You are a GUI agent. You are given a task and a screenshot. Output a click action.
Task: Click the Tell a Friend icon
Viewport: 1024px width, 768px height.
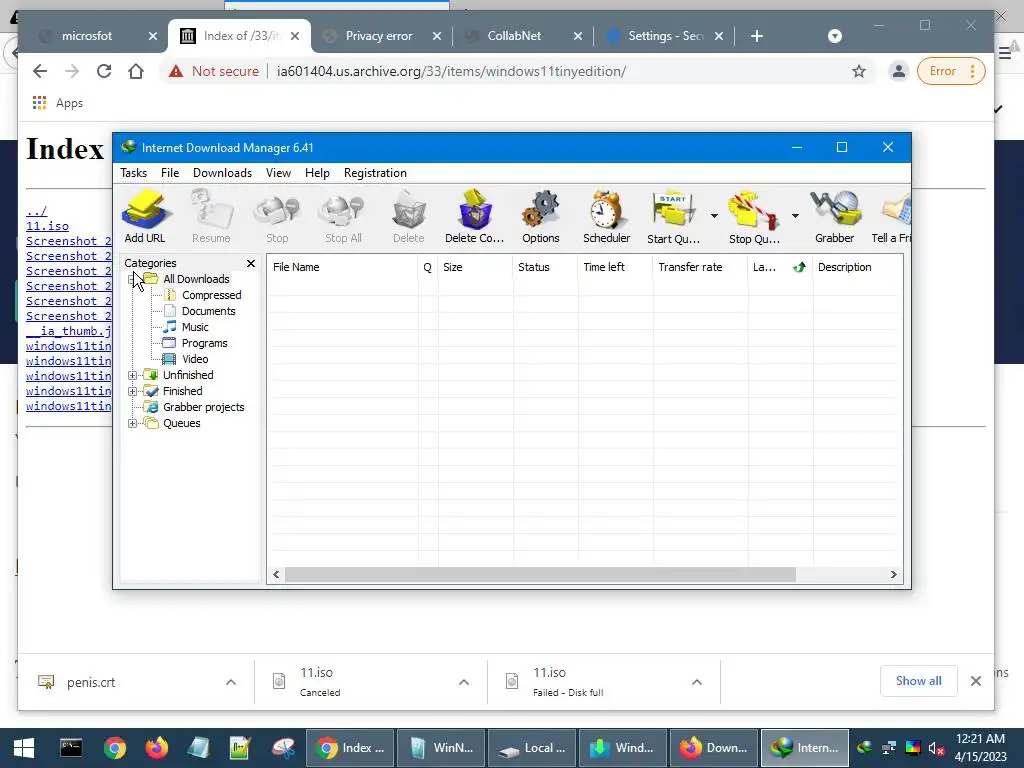[x=892, y=216]
